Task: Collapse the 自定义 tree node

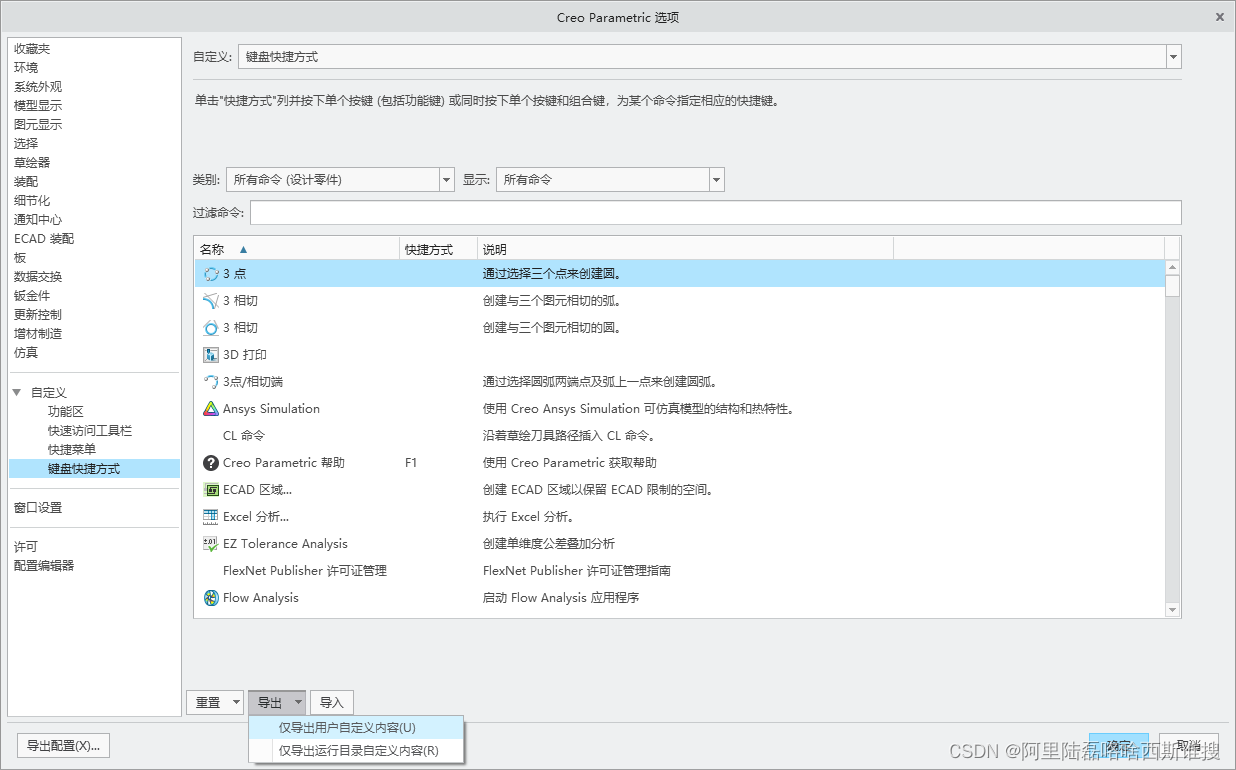Action: point(16,393)
